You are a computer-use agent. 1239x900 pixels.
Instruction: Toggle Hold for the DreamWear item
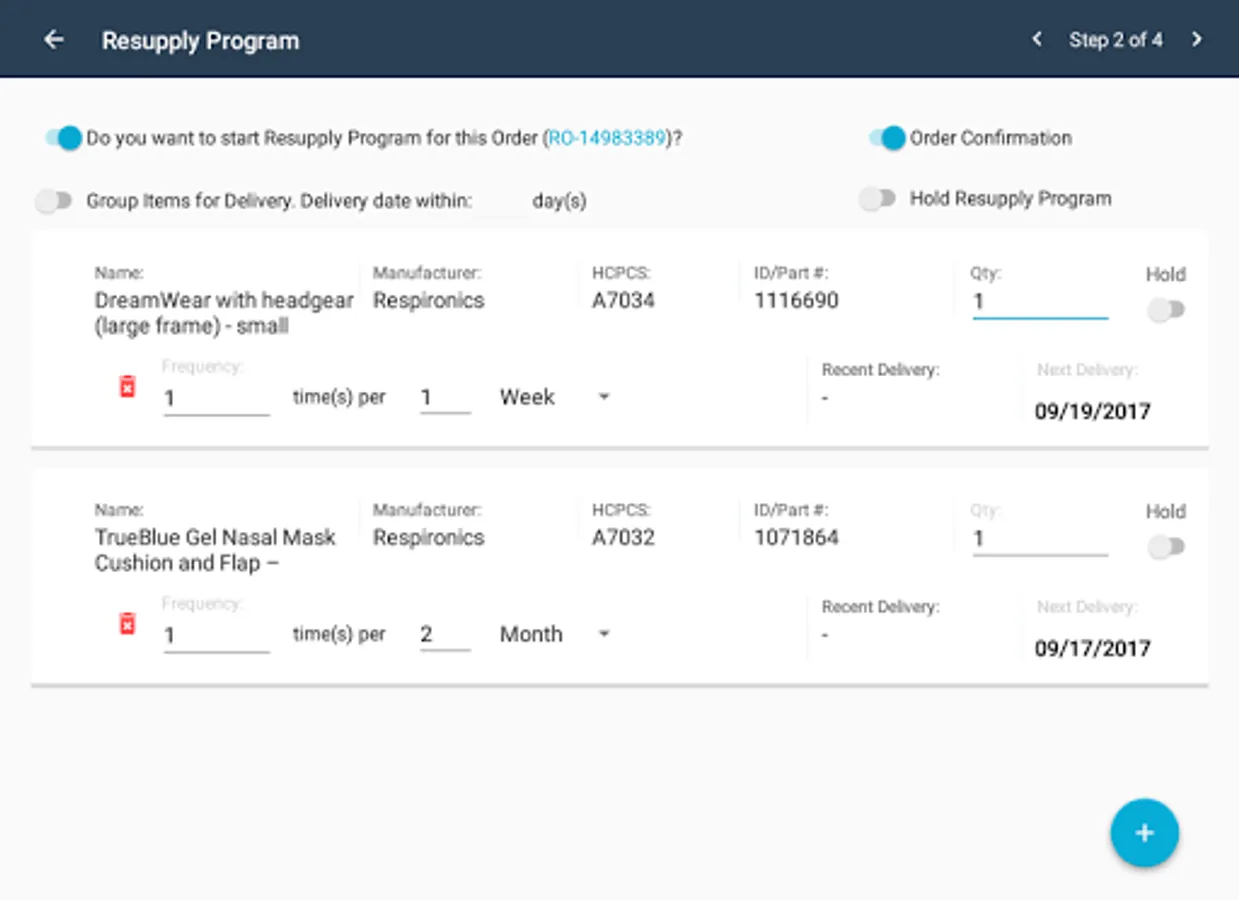pyautogui.click(x=1165, y=310)
